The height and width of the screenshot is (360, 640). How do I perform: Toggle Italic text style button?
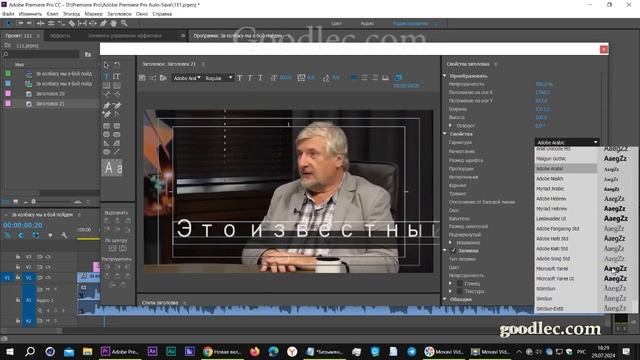click(250, 78)
